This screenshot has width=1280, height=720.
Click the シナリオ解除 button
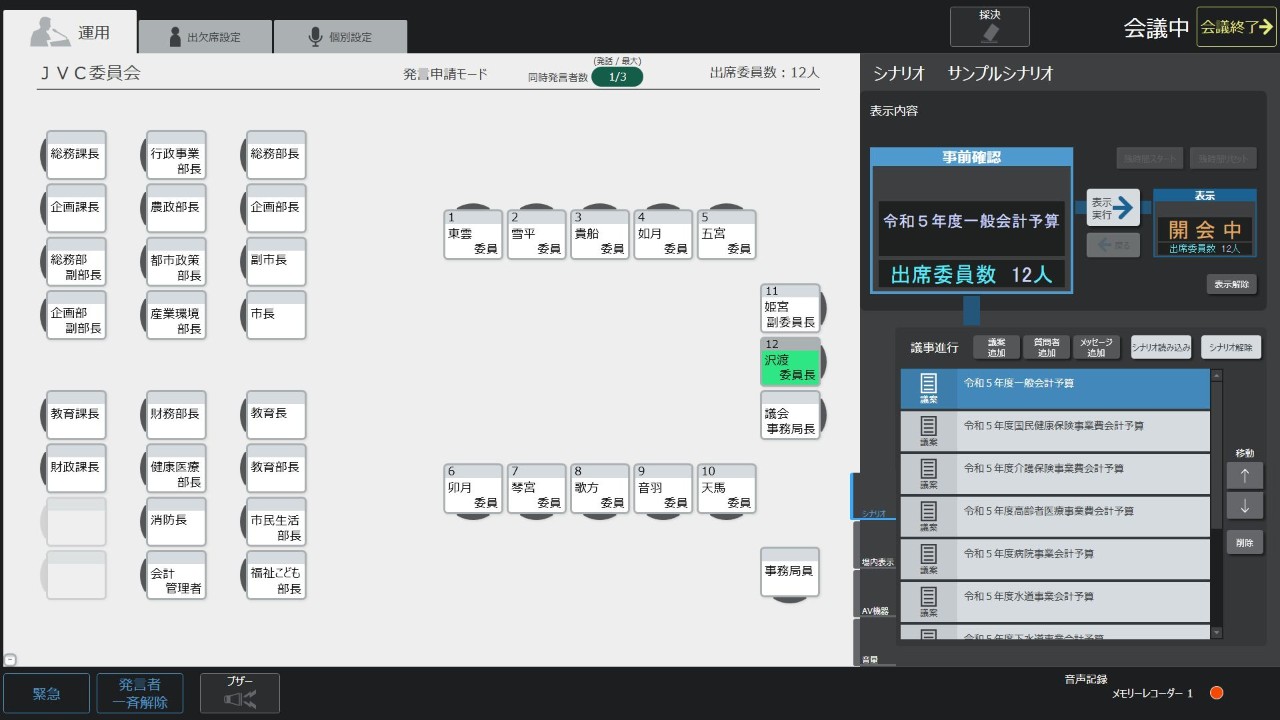1231,347
